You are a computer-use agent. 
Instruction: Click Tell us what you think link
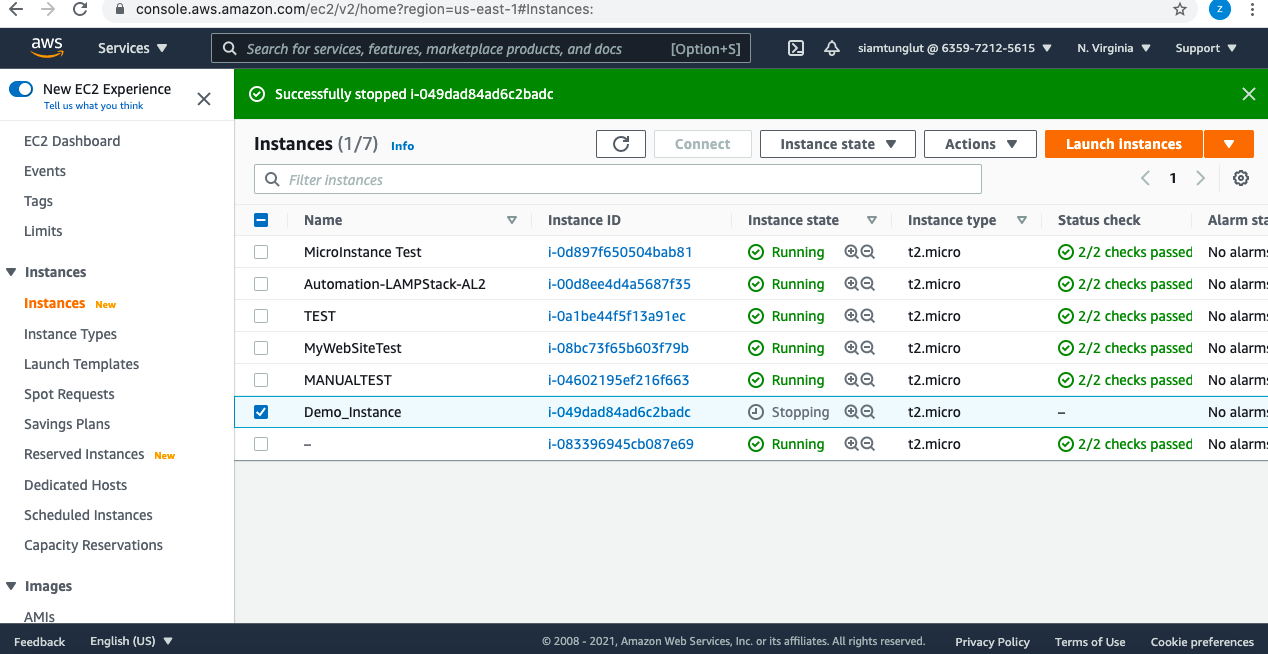(x=93, y=106)
